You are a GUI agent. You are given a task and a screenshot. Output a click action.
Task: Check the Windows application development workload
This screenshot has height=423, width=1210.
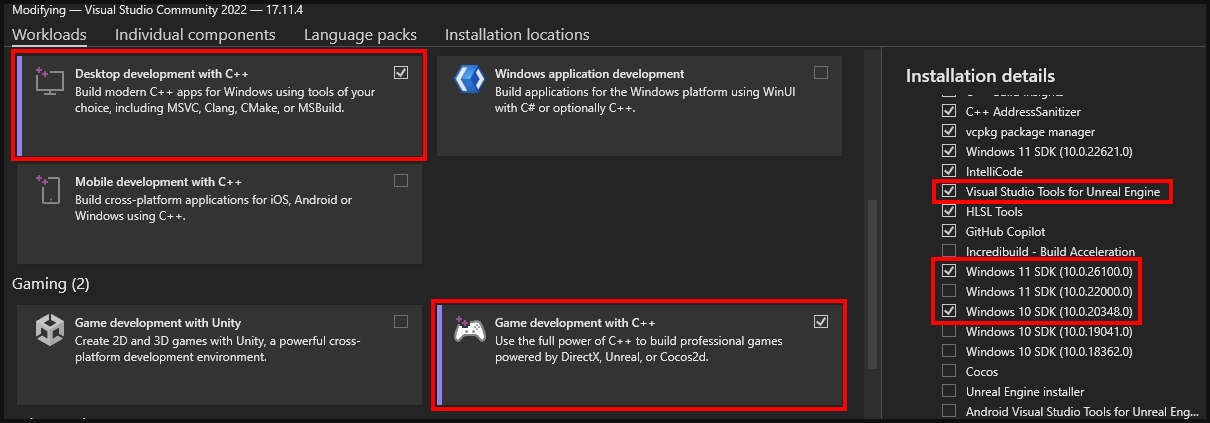click(821, 73)
